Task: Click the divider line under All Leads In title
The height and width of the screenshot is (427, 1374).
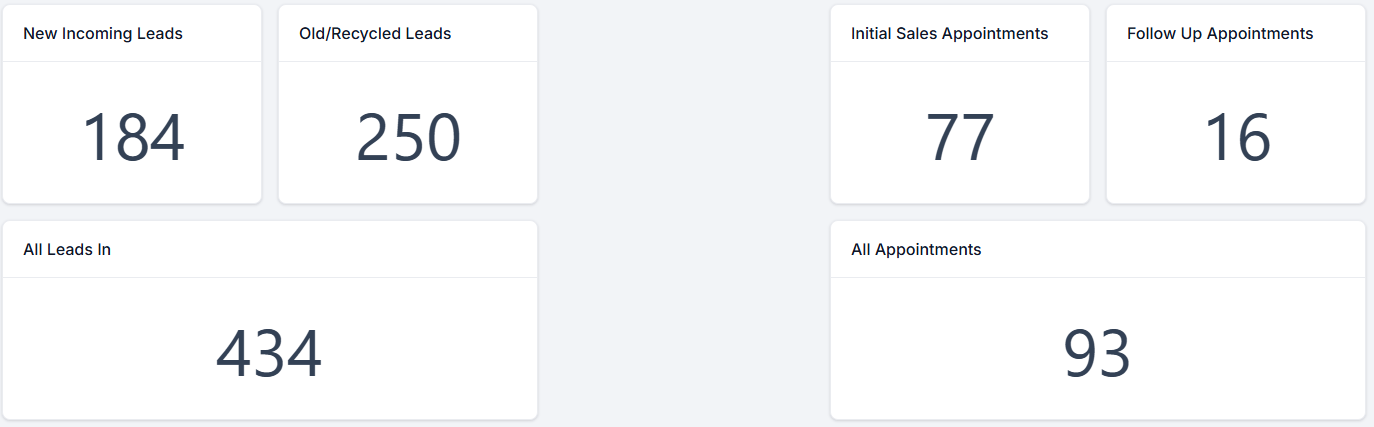Action: point(270,277)
